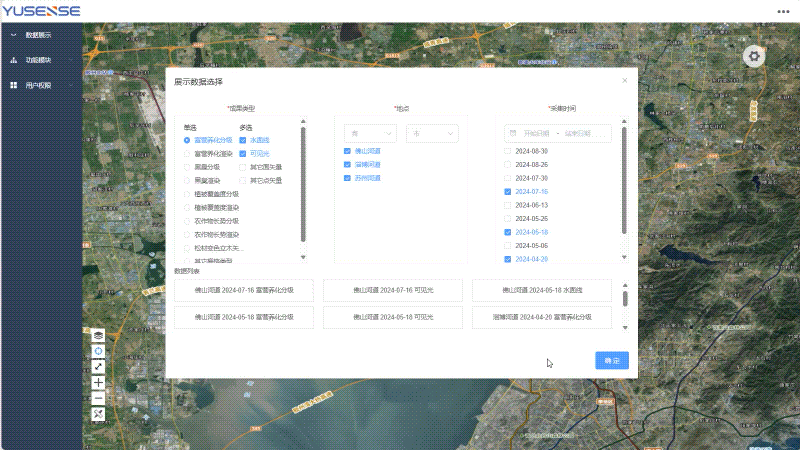Click the map layers stack icon
800x450 pixels.
(98, 335)
